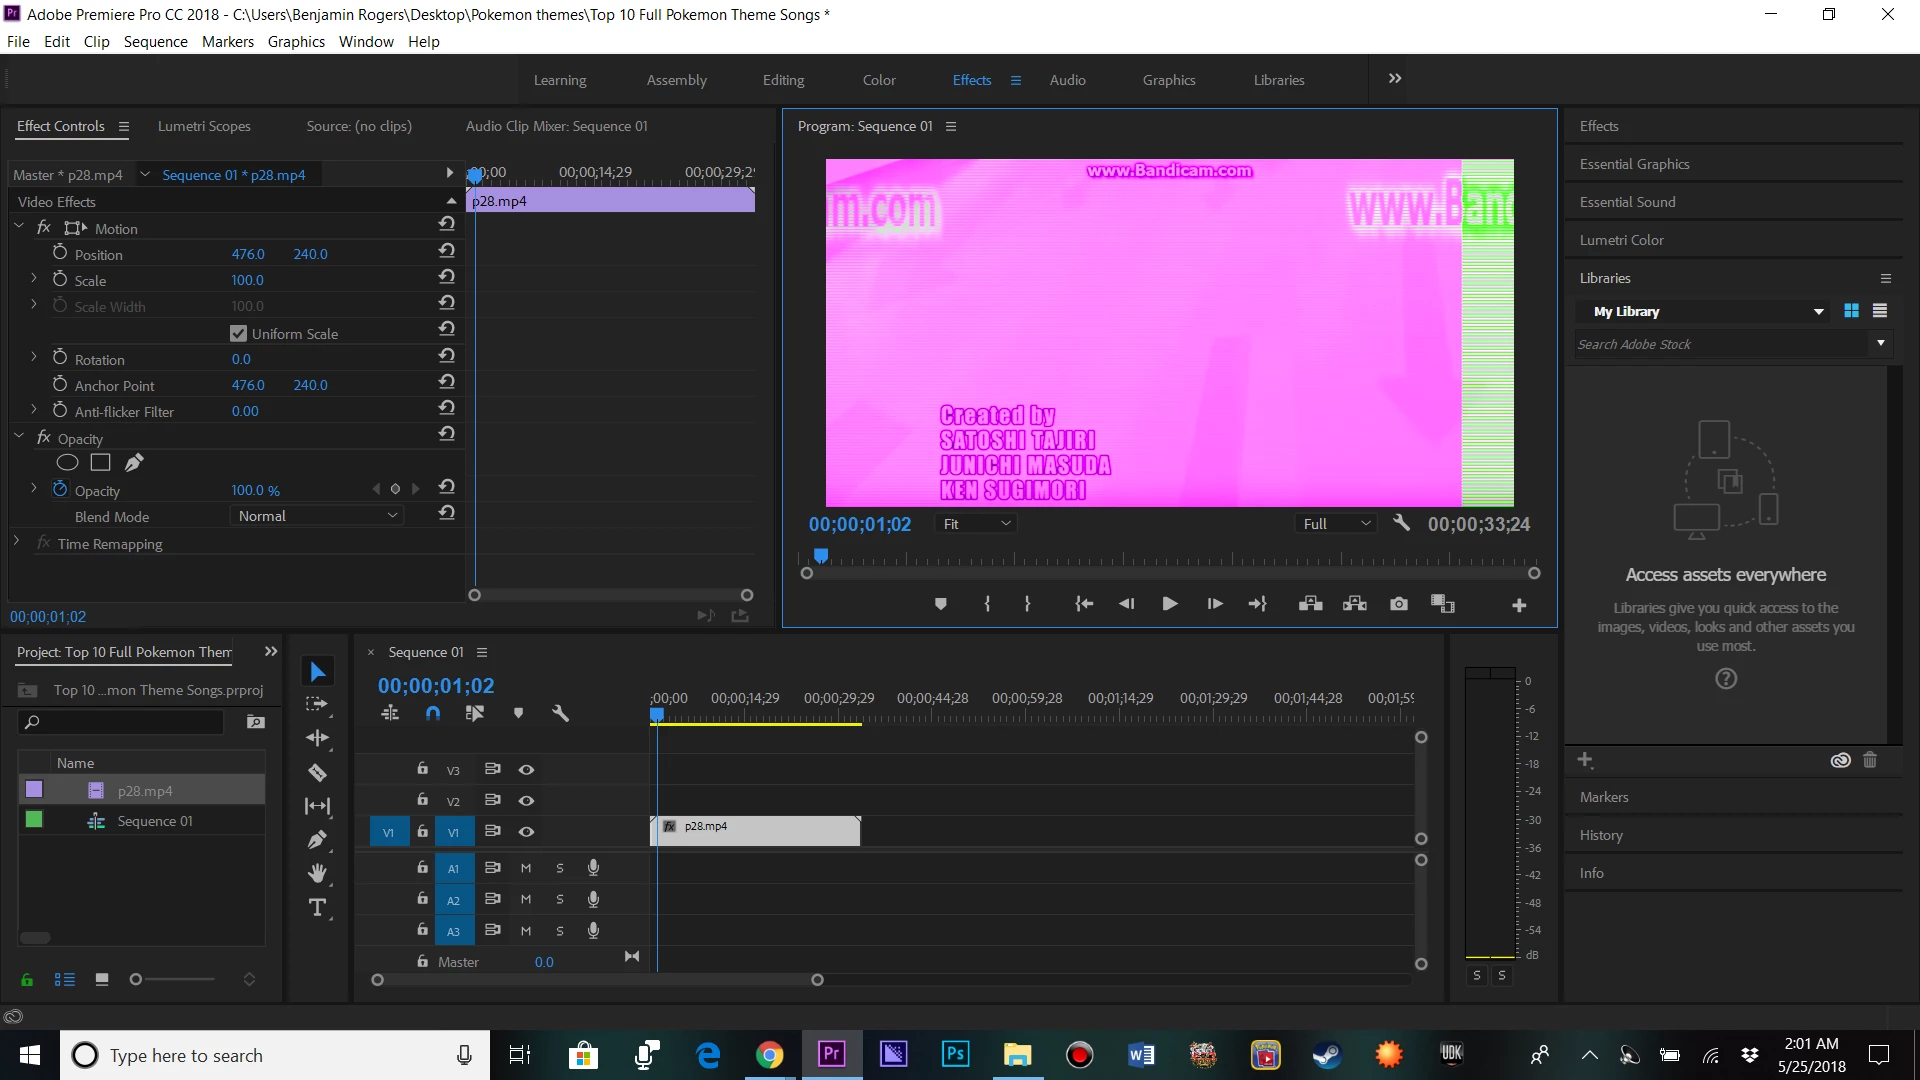Switch to the Color workspace tab
The height and width of the screenshot is (1080, 1920).
pyautogui.click(x=879, y=80)
